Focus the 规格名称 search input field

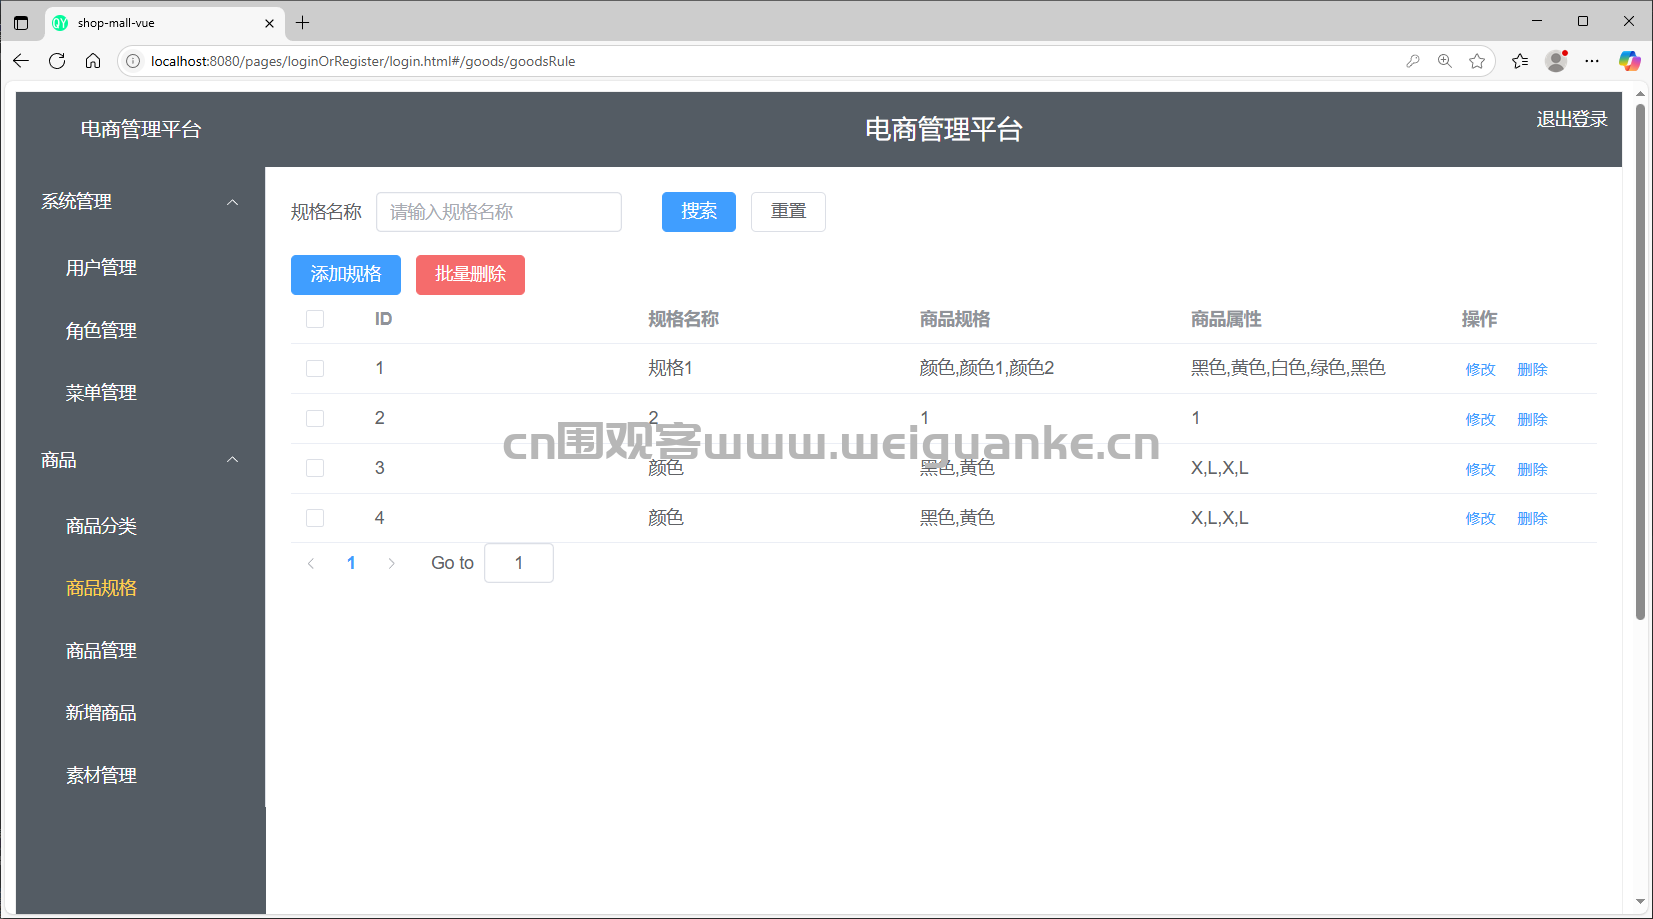tap(499, 212)
